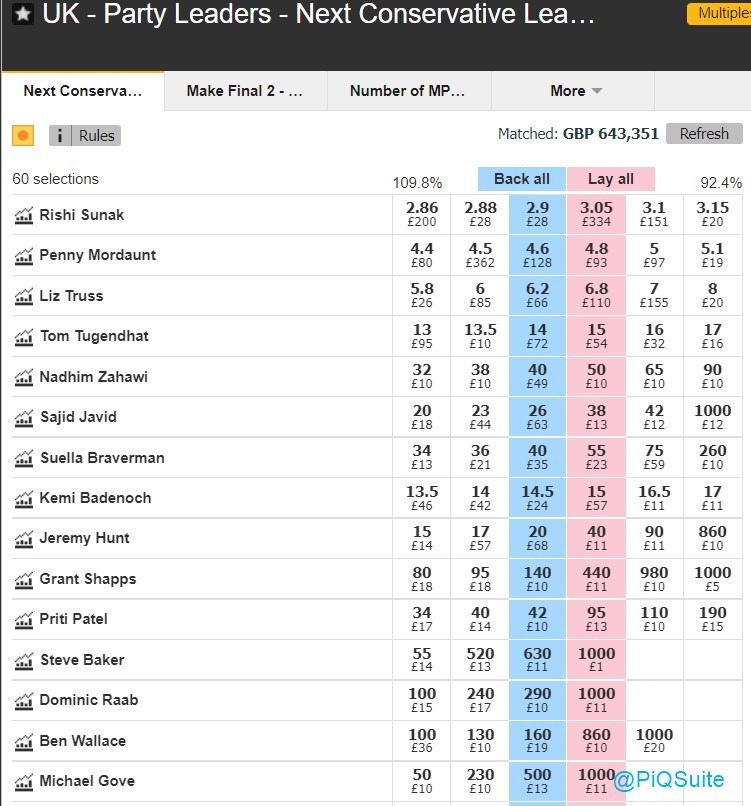This screenshot has height=806, width=751.
Task: Select the Next Conservative Leader tab
Action: coord(82,91)
